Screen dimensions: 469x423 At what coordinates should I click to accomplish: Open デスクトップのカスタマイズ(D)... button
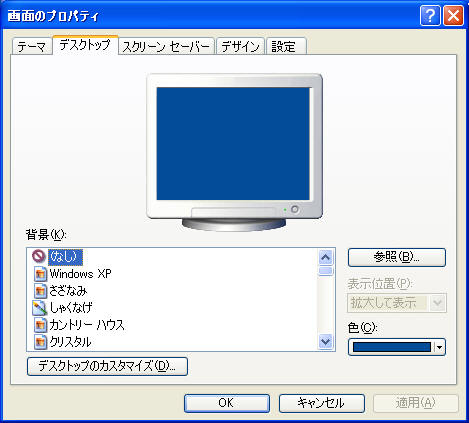[x=107, y=366]
